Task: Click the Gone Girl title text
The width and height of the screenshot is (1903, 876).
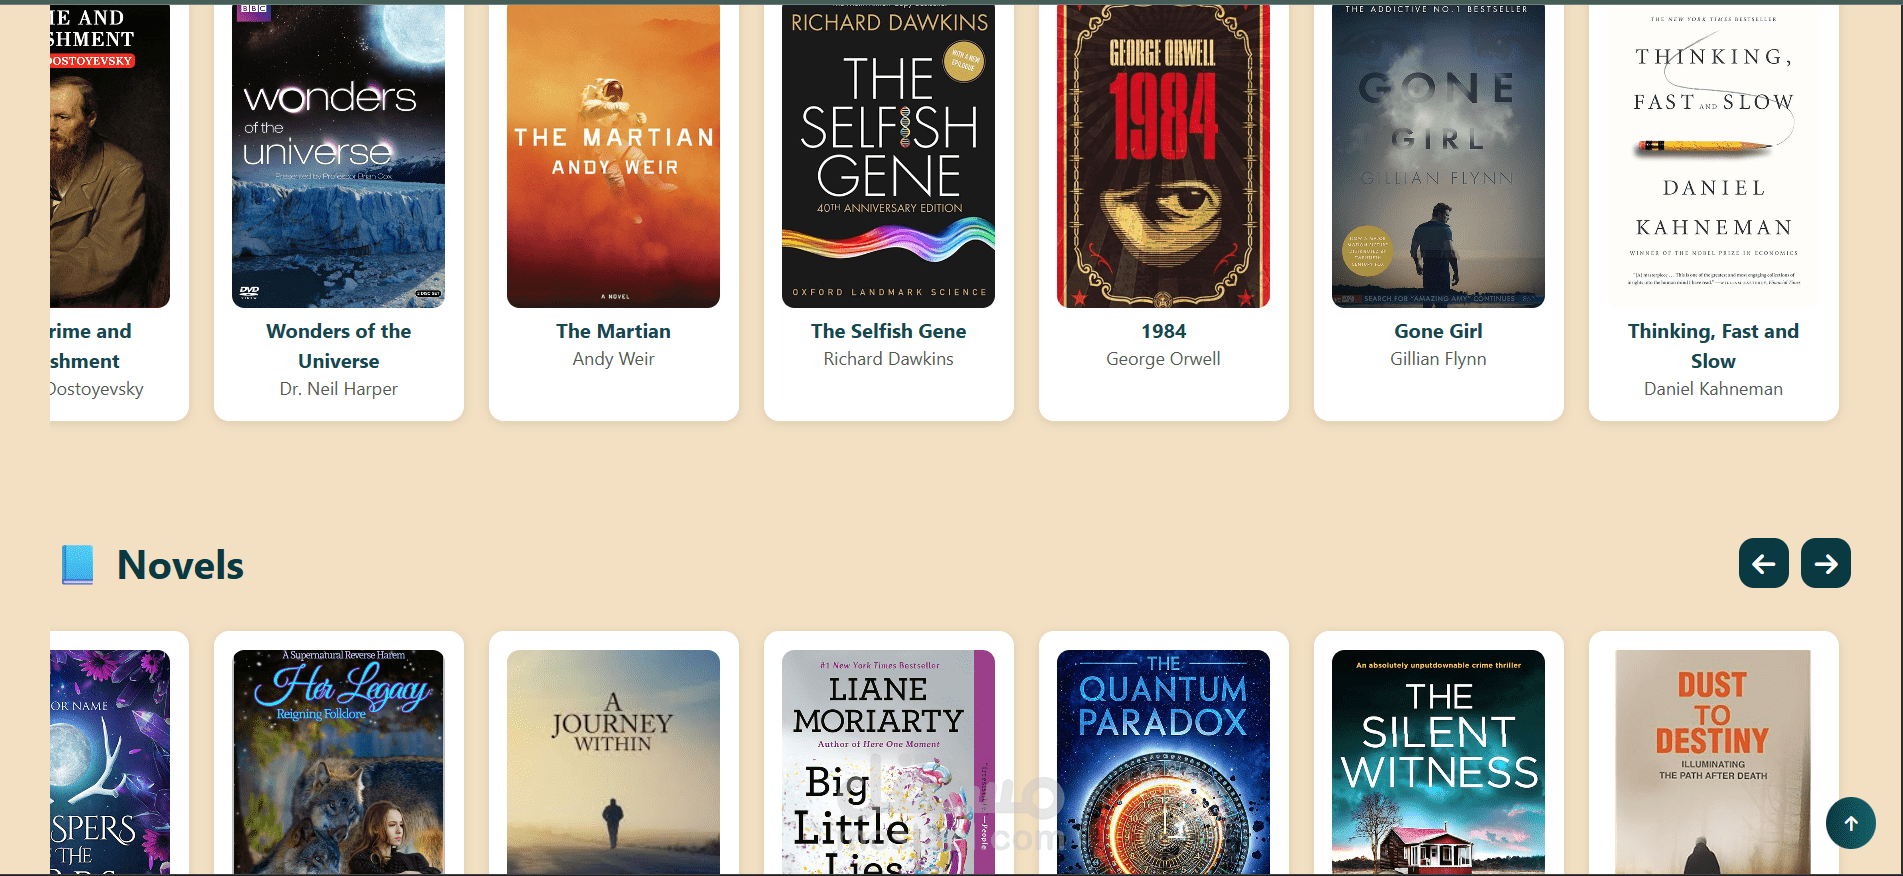Action: coord(1438,331)
